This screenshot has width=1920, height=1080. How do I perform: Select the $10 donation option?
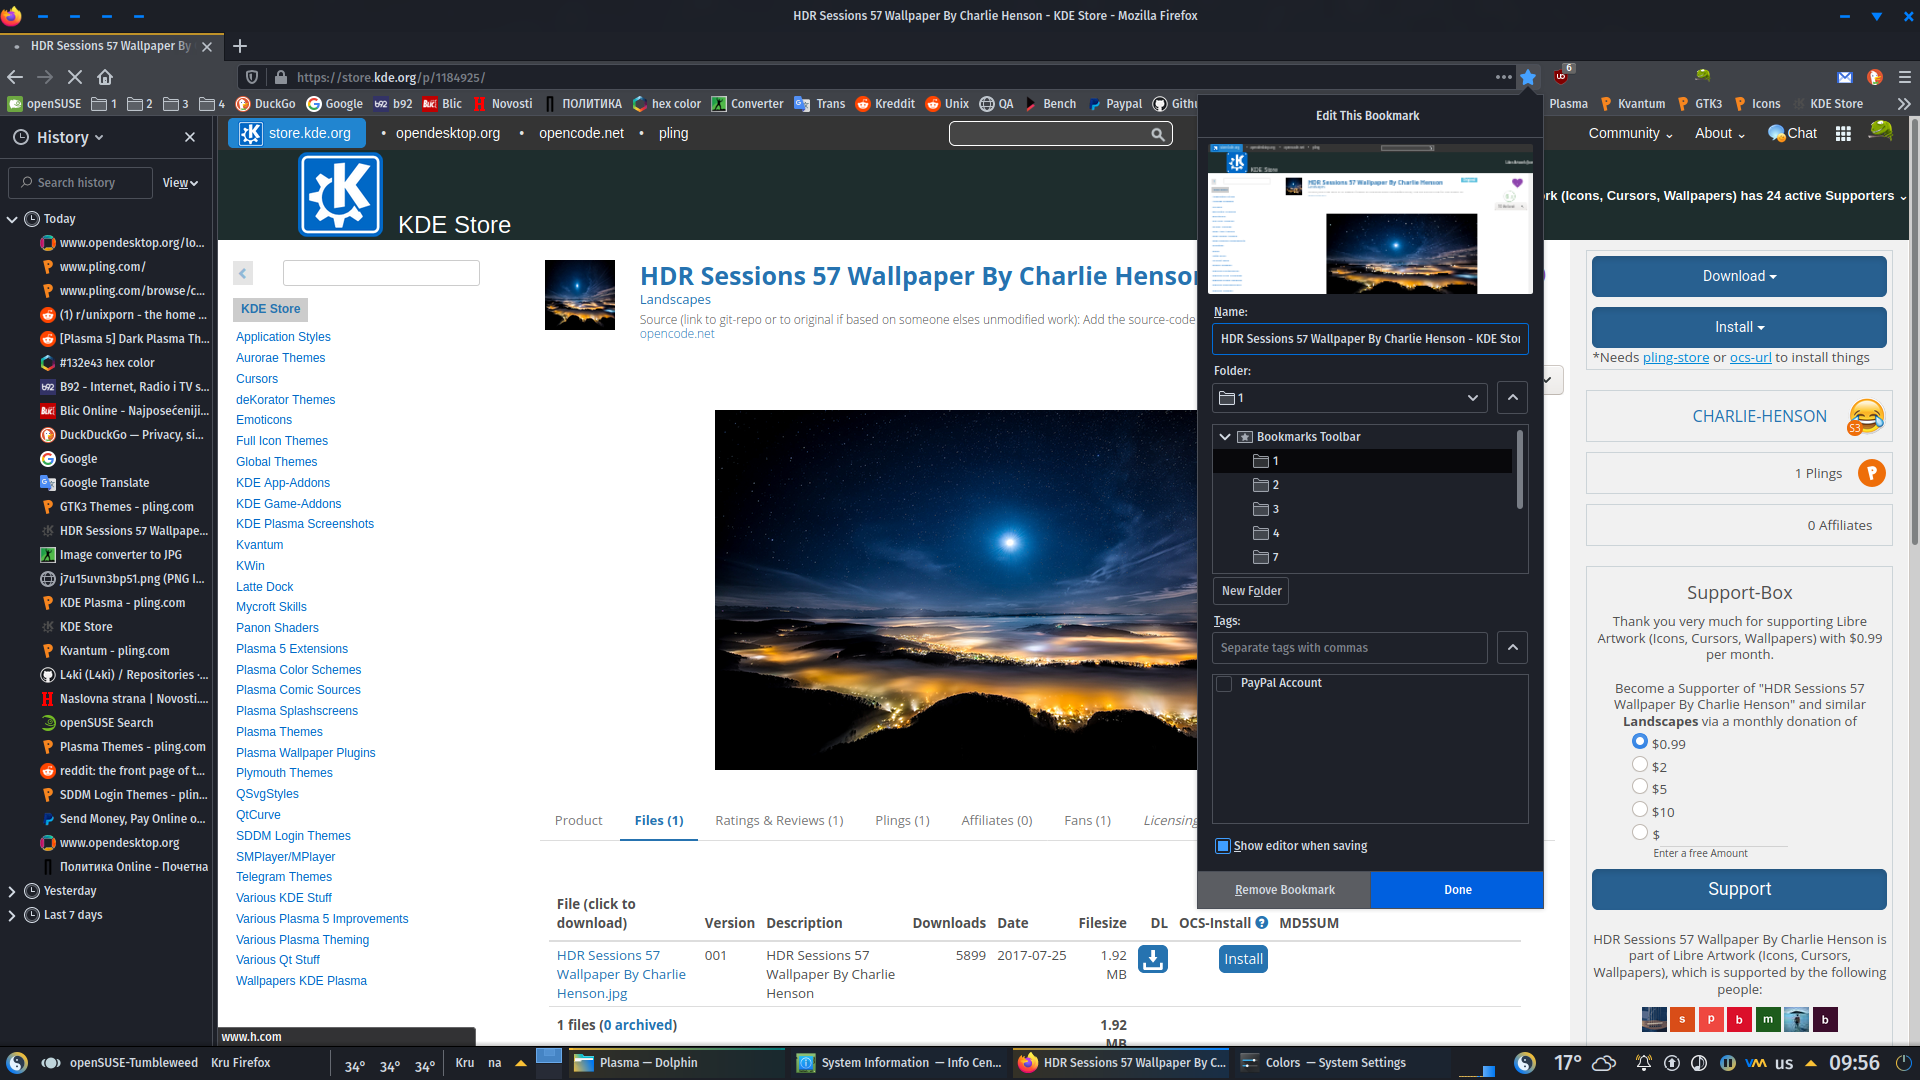click(x=1640, y=810)
